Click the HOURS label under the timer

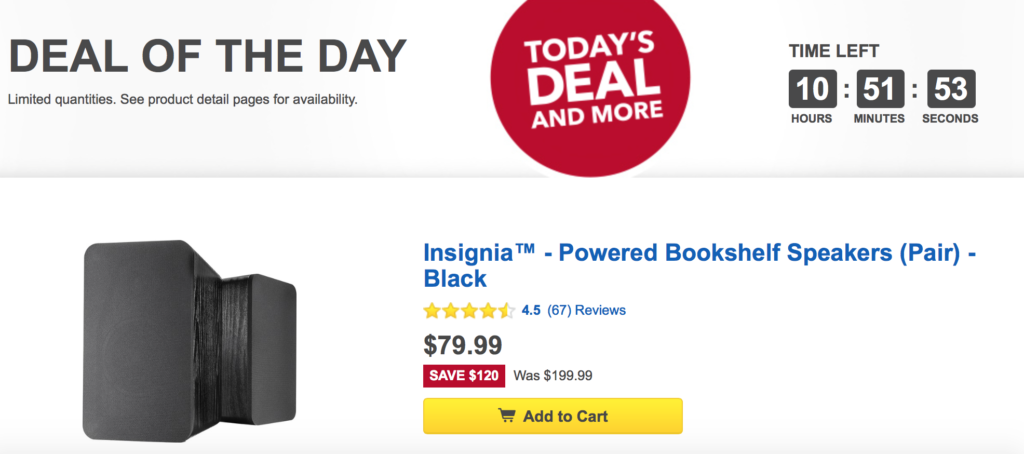[x=811, y=119]
